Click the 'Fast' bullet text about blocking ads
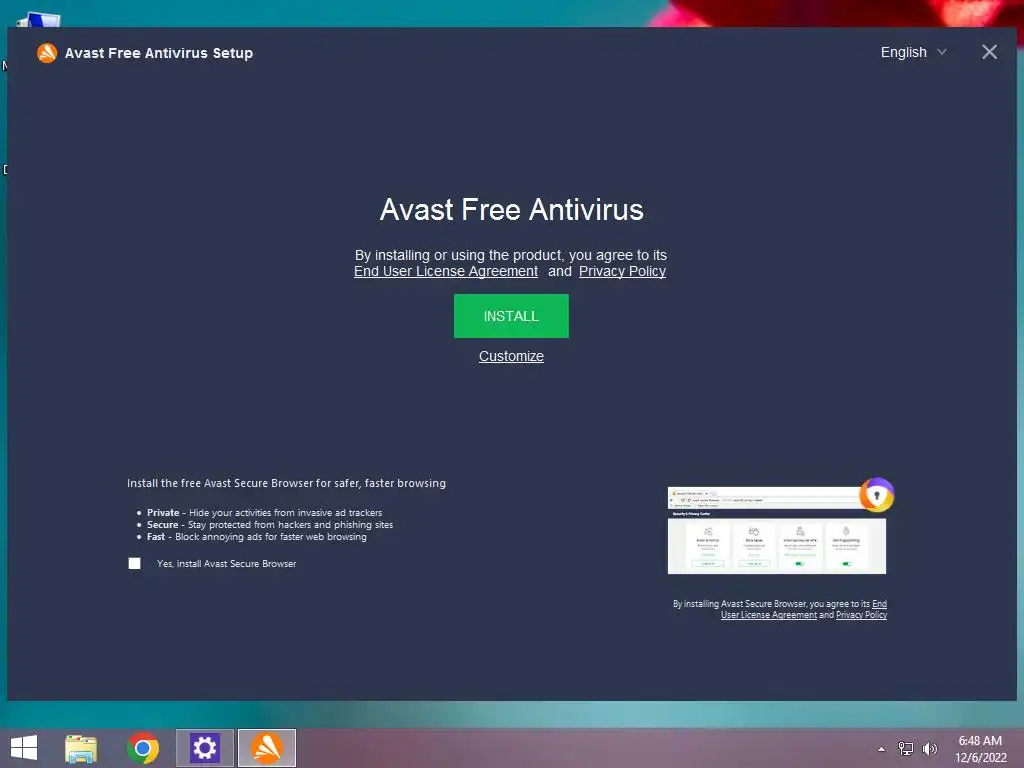Screen dimensions: 1024x768 [257, 537]
